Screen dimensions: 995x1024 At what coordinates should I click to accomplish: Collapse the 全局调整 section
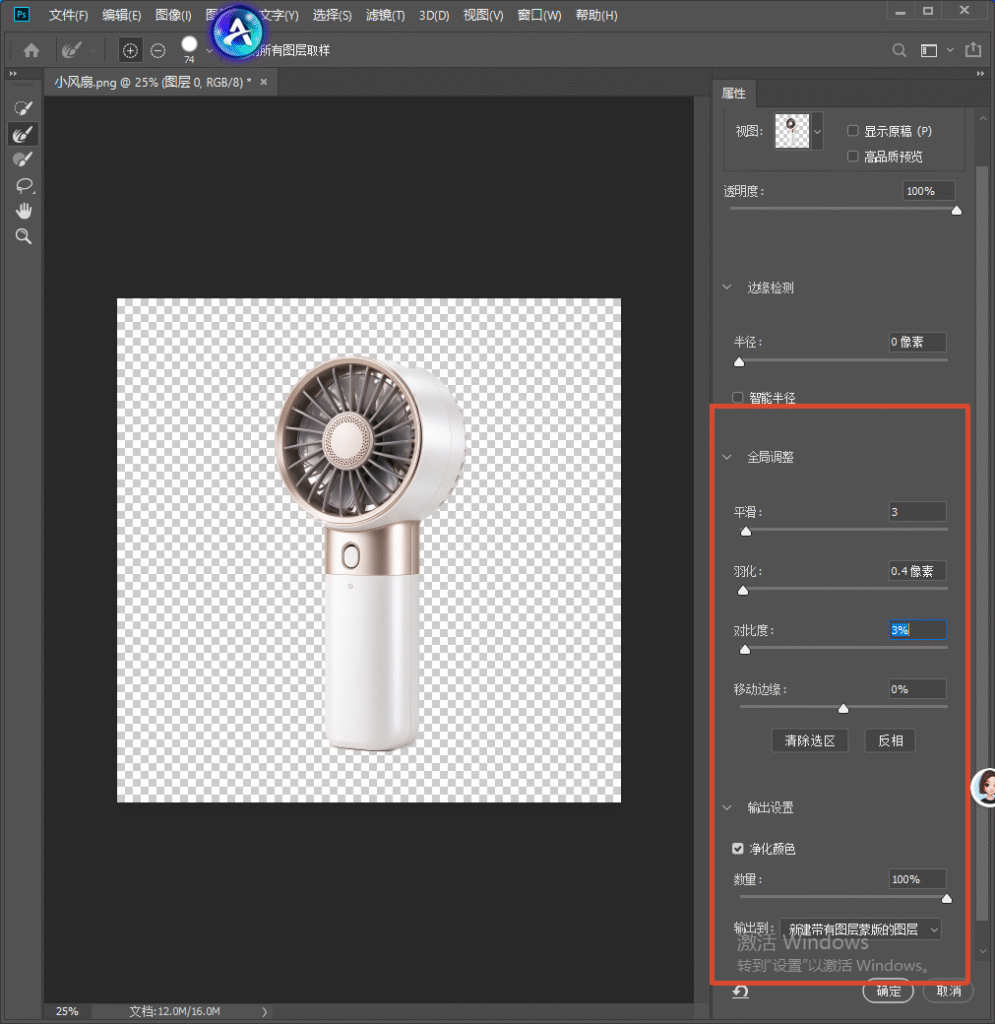(x=727, y=457)
